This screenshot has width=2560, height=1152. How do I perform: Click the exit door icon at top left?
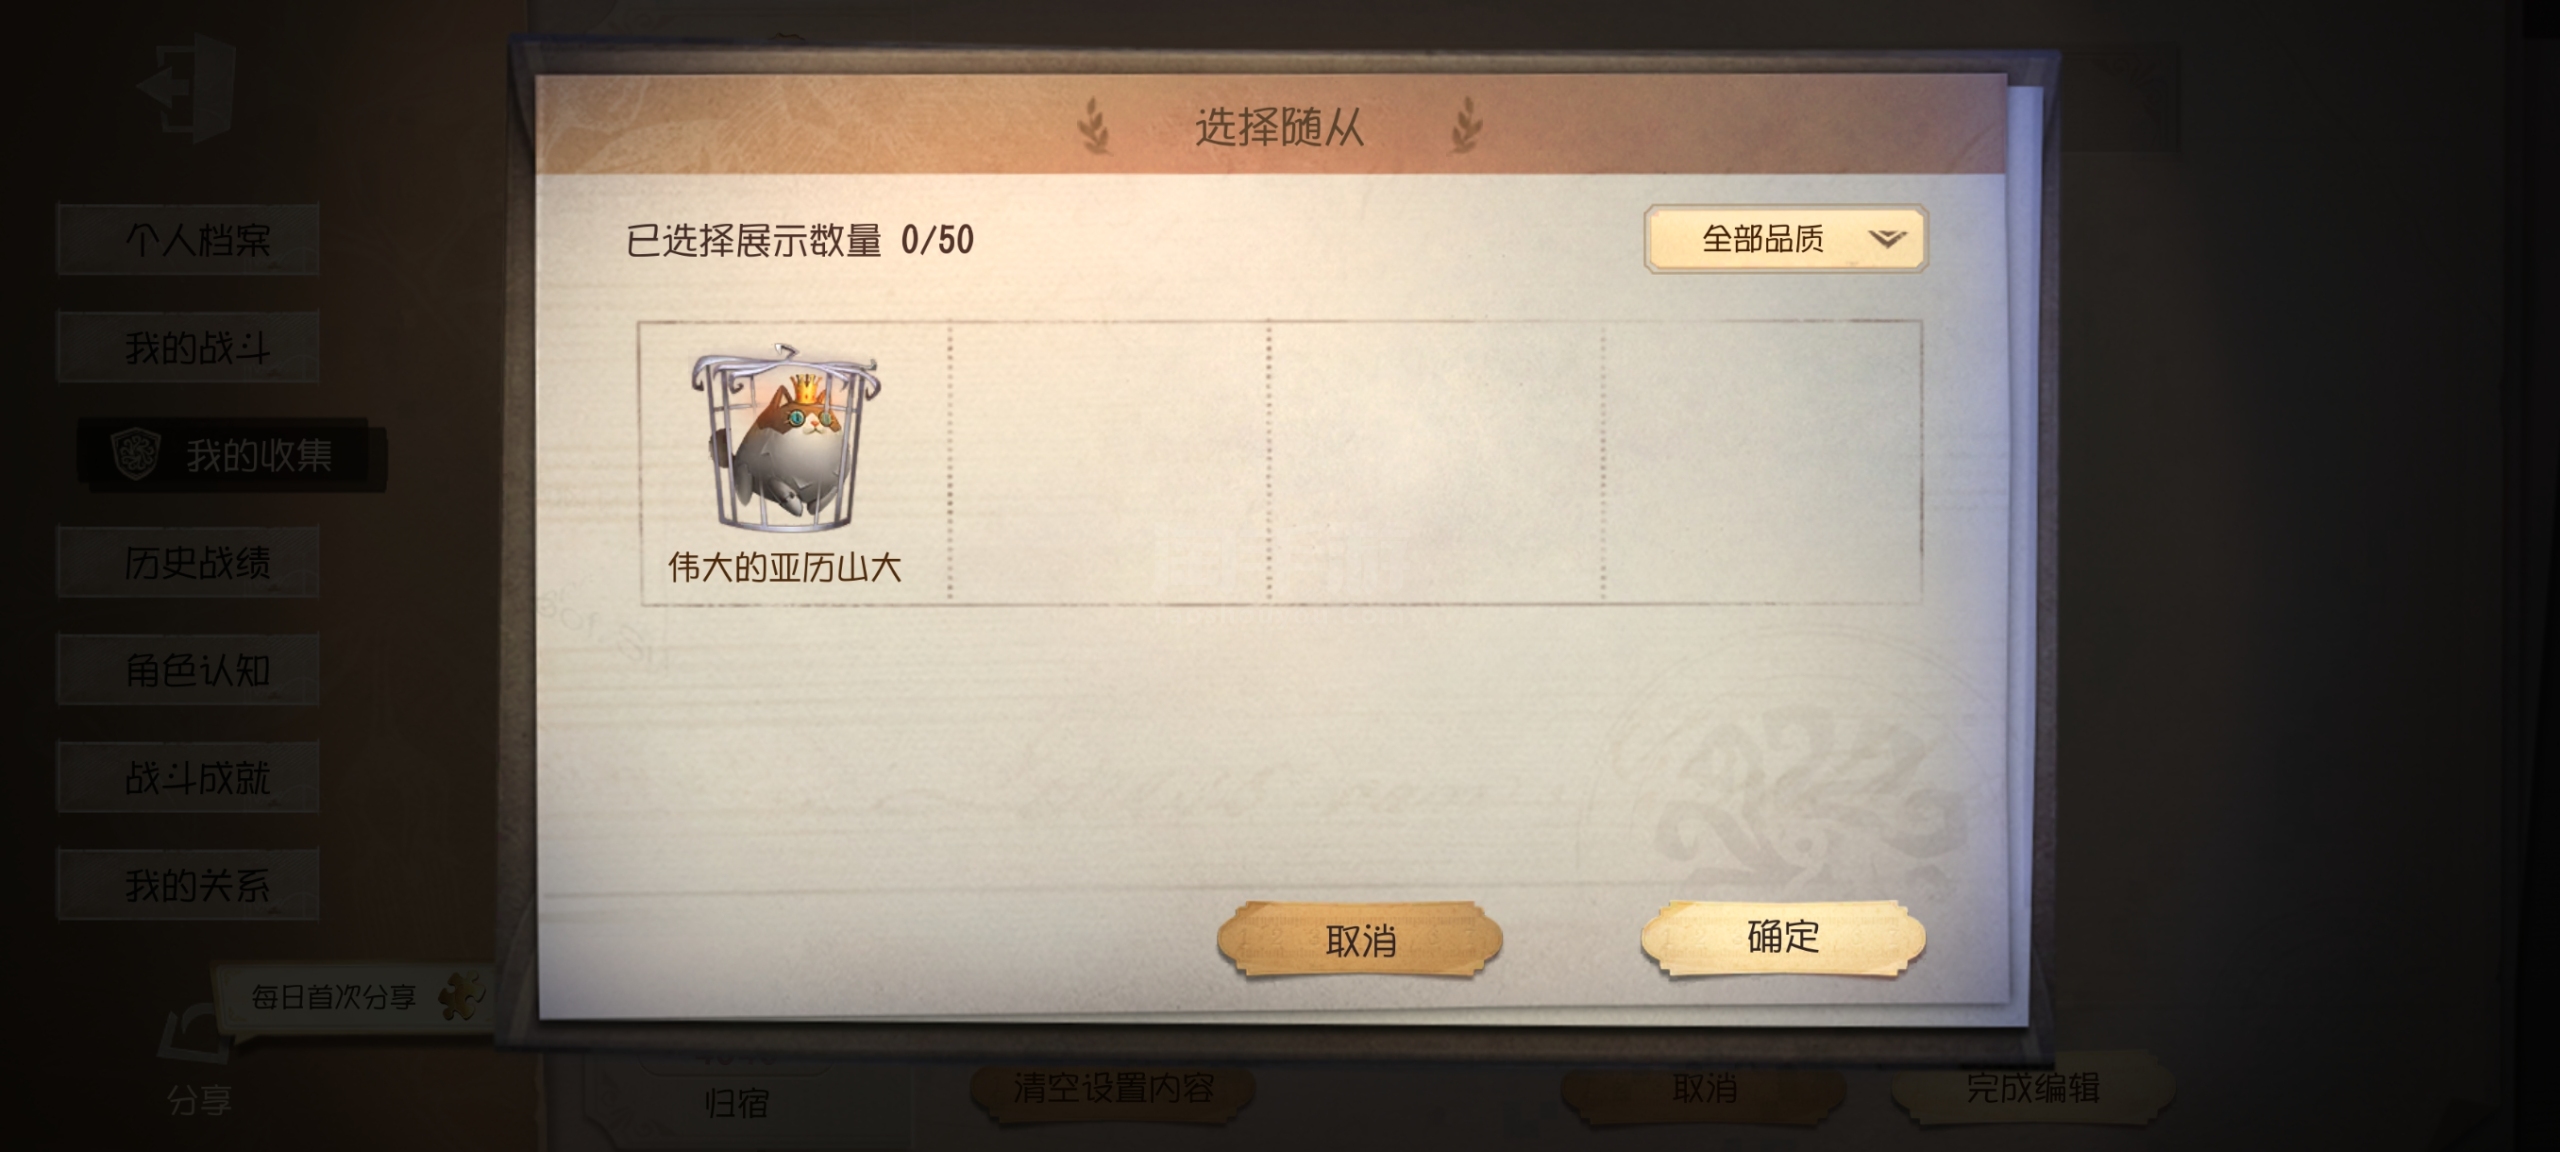point(187,87)
